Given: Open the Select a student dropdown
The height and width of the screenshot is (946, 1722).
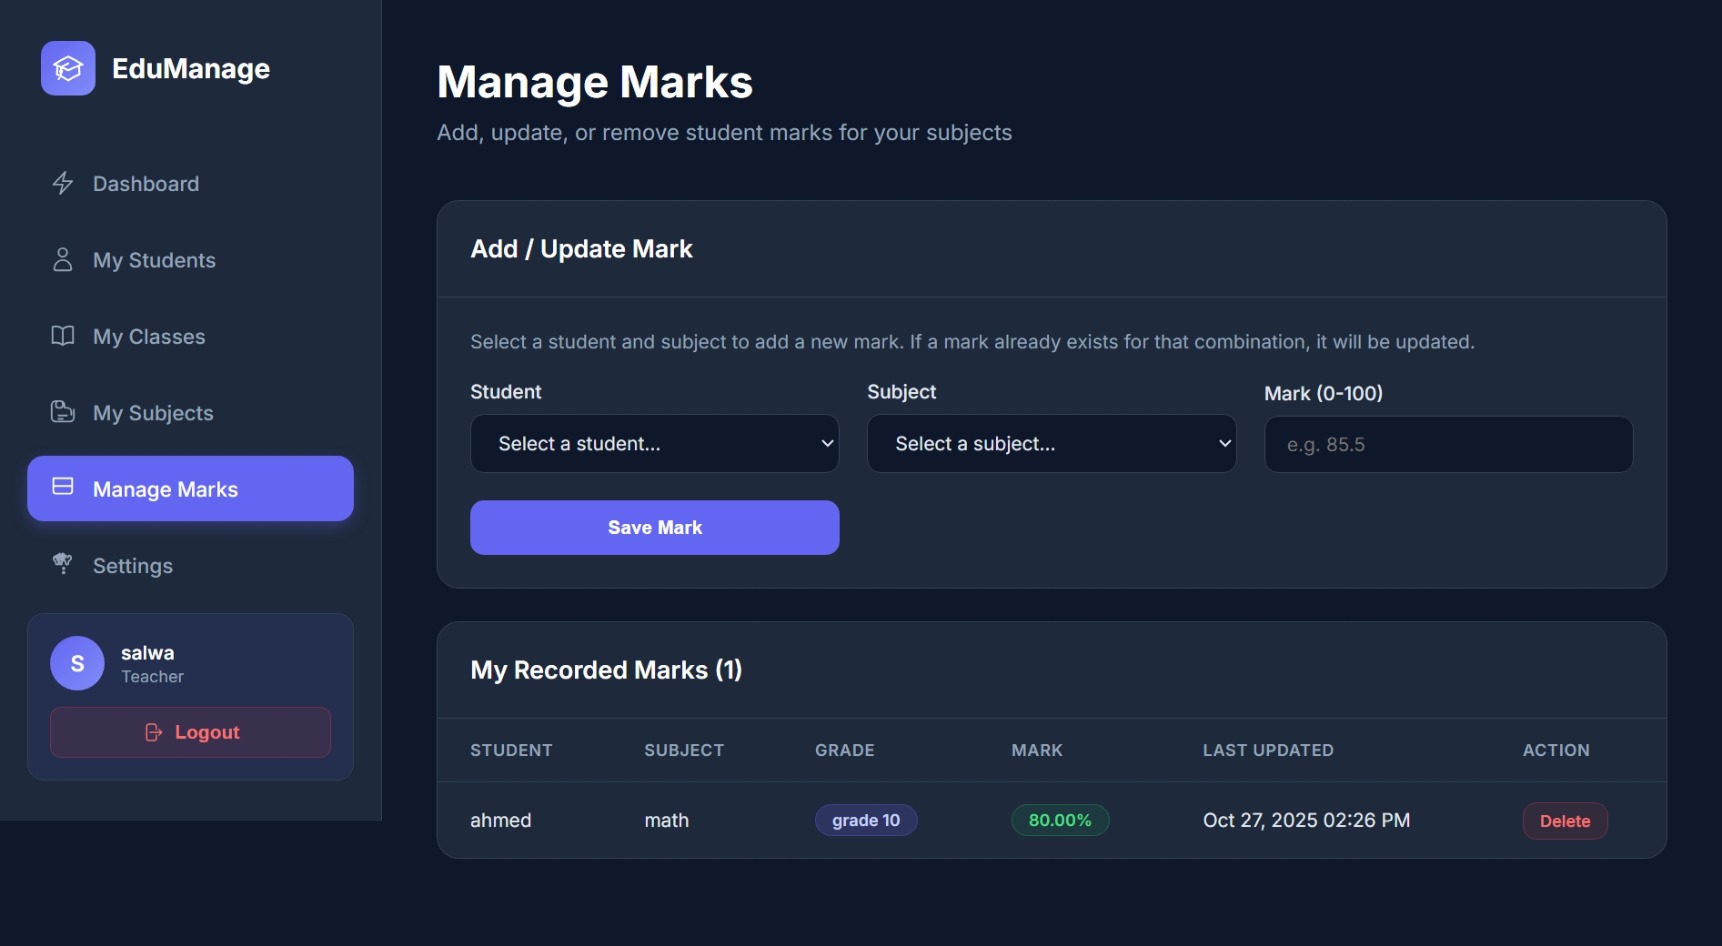Looking at the screenshot, I should coord(654,444).
